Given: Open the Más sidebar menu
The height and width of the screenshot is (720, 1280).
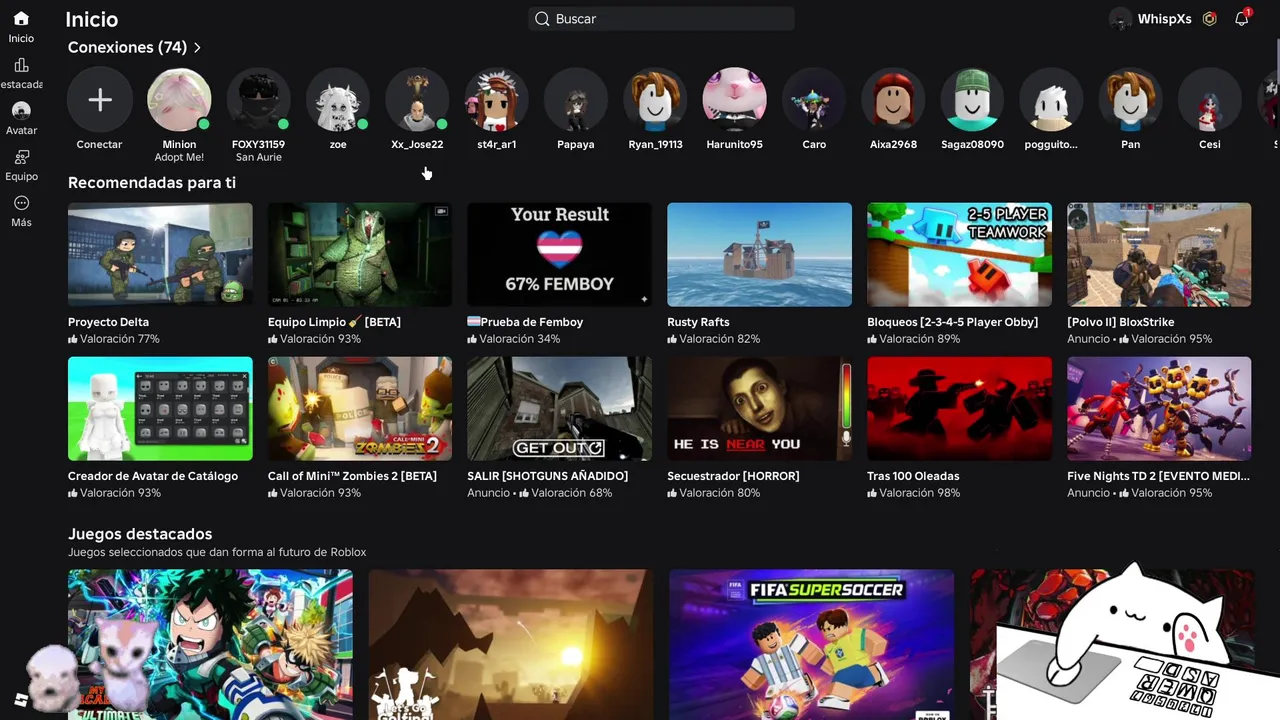Looking at the screenshot, I should coord(21,203).
